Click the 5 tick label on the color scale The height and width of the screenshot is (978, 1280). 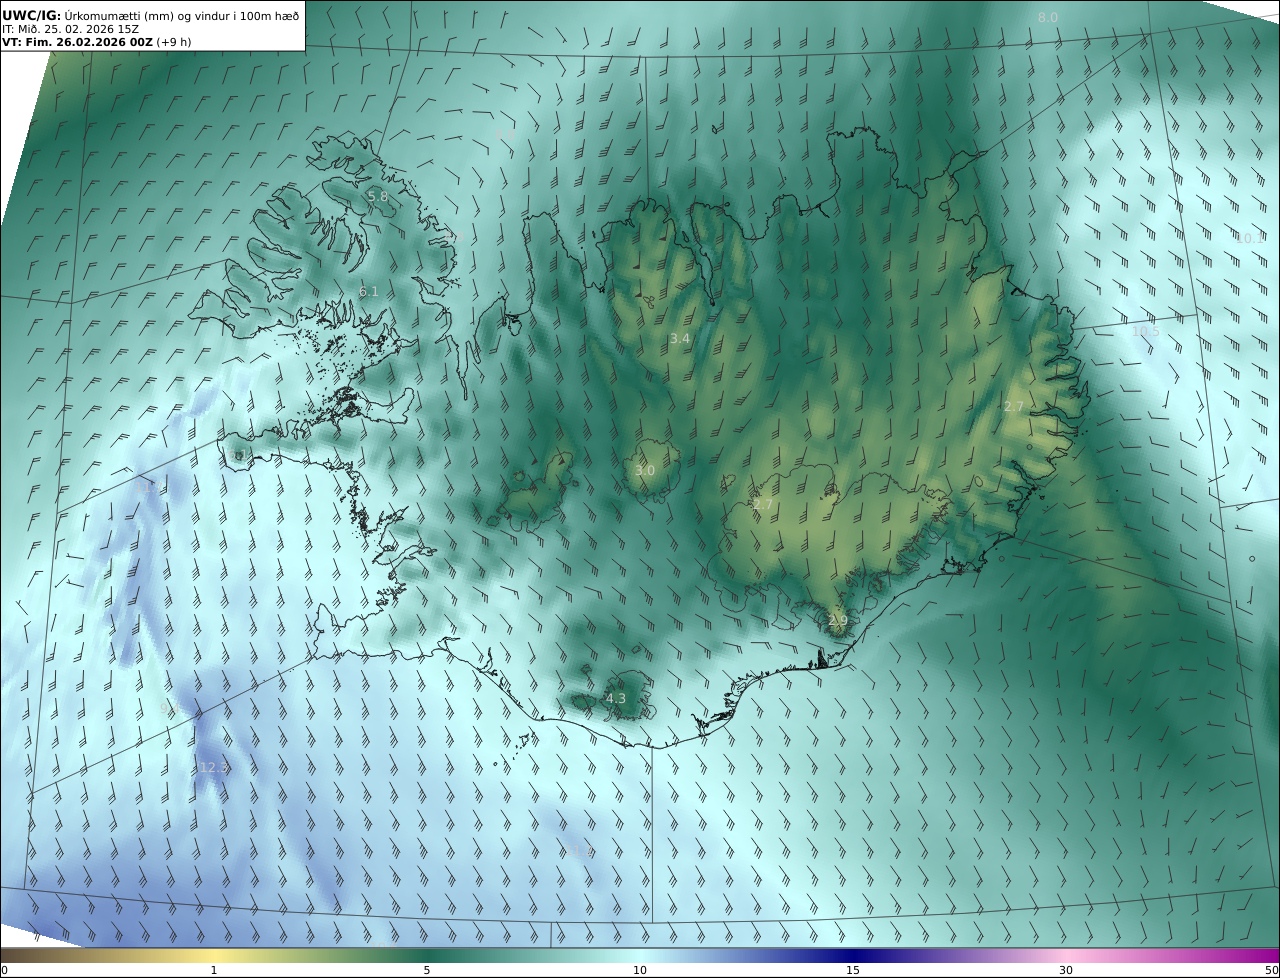point(427,970)
